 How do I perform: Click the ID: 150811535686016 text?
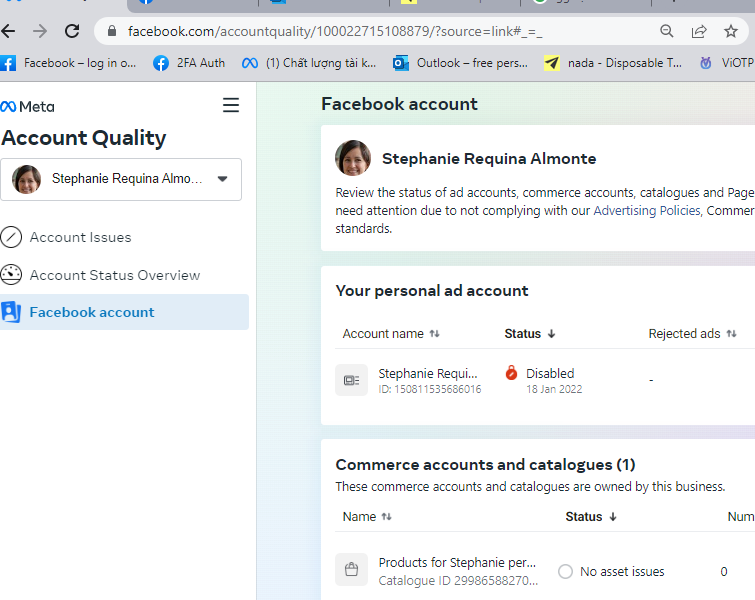click(430, 389)
